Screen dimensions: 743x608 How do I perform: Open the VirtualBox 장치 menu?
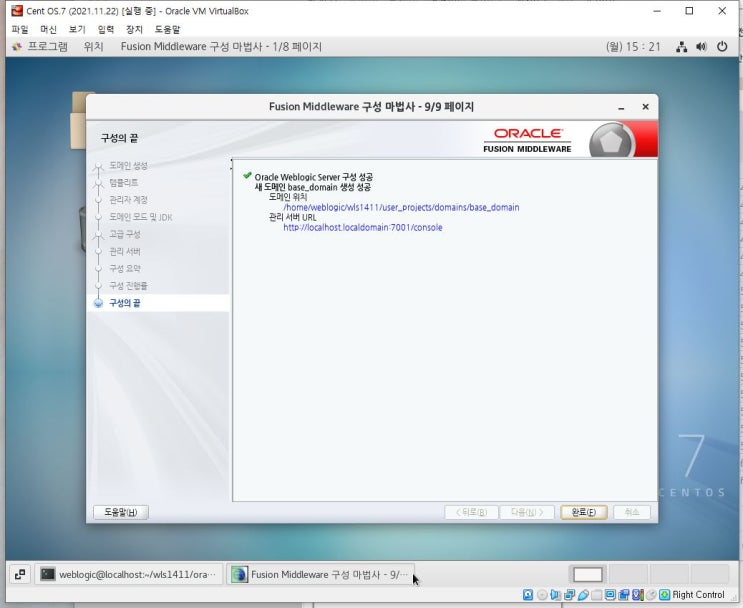point(134,29)
